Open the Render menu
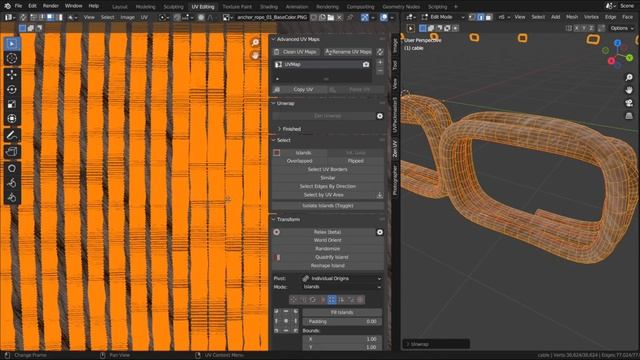 pyautogui.click(x=51, y=6)
